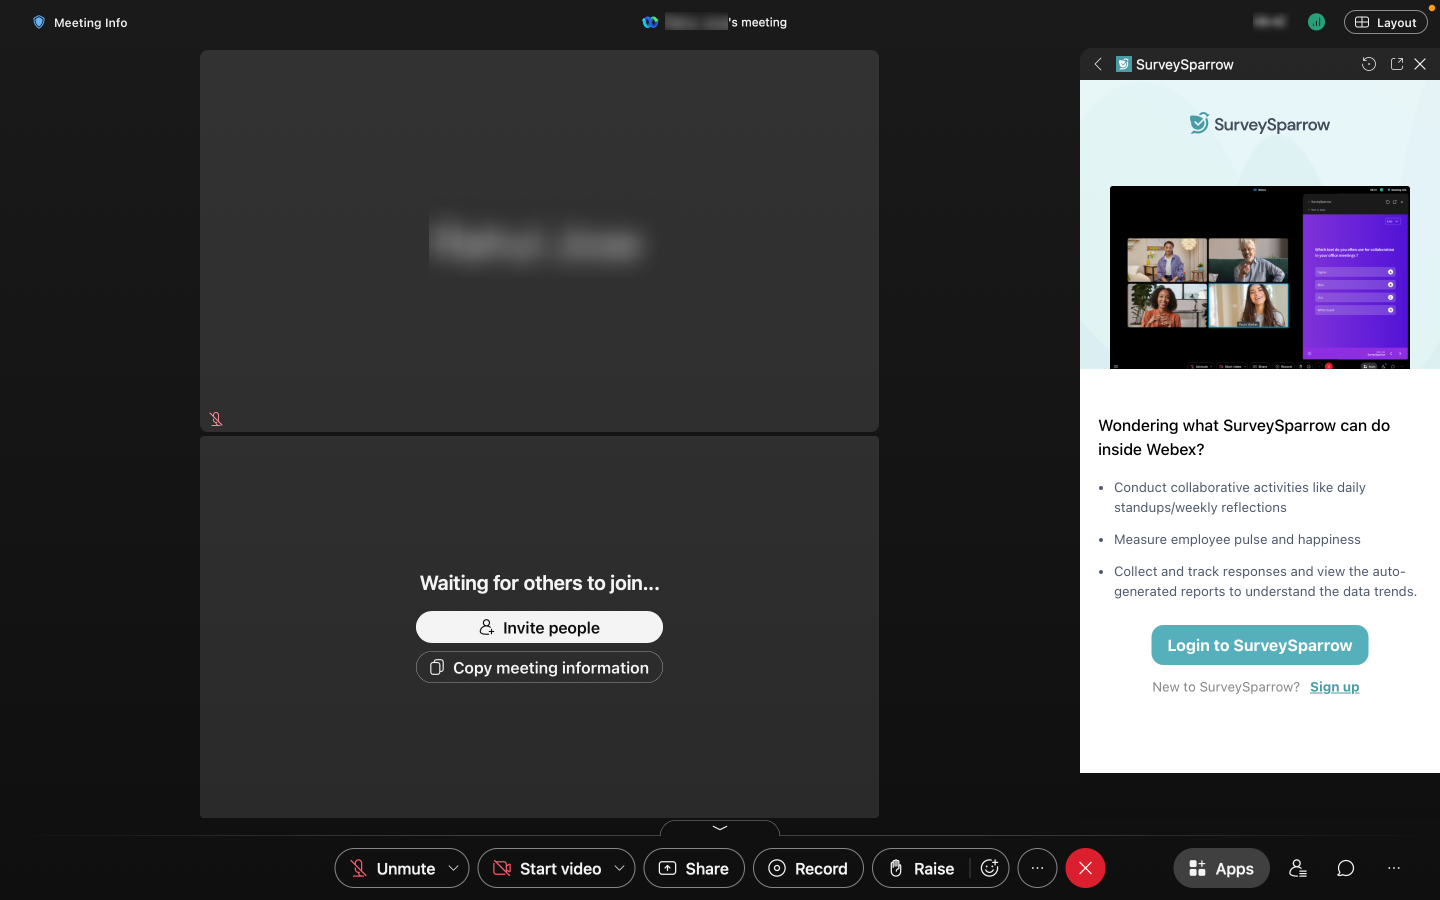Open the Layout menu

1385,22
